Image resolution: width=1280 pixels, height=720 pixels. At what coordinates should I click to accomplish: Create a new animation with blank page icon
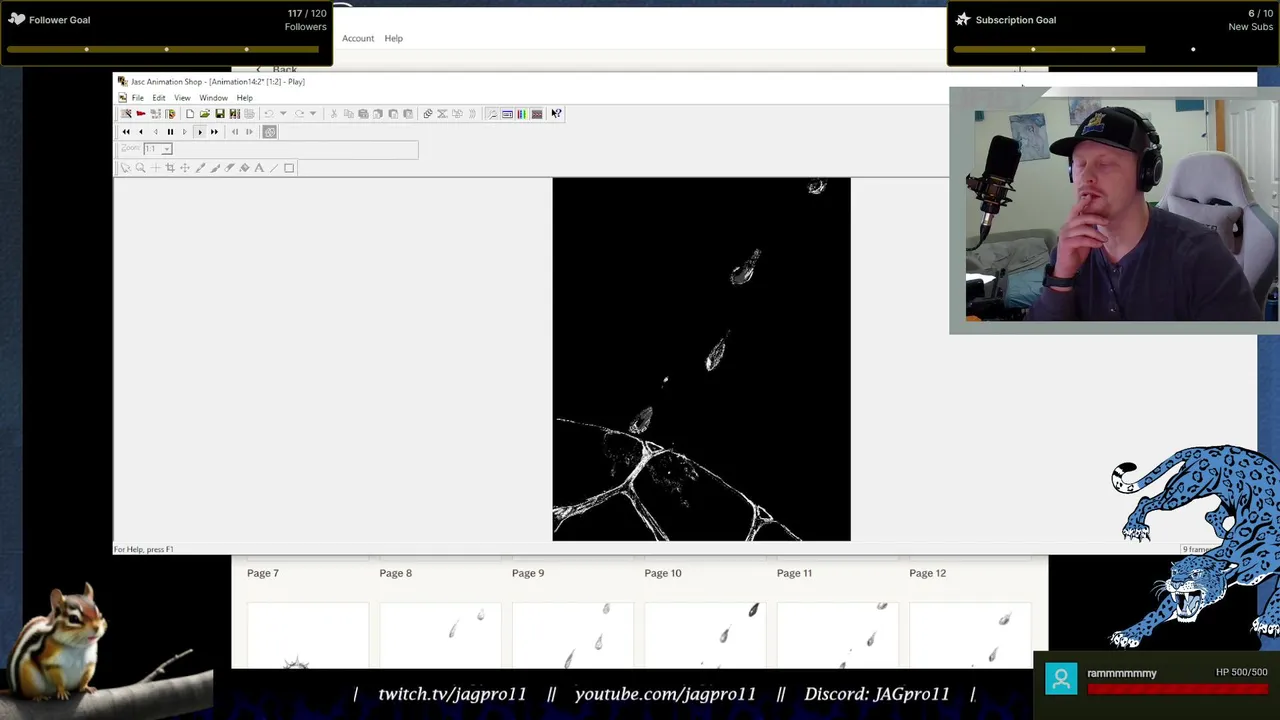pos(190,114)
